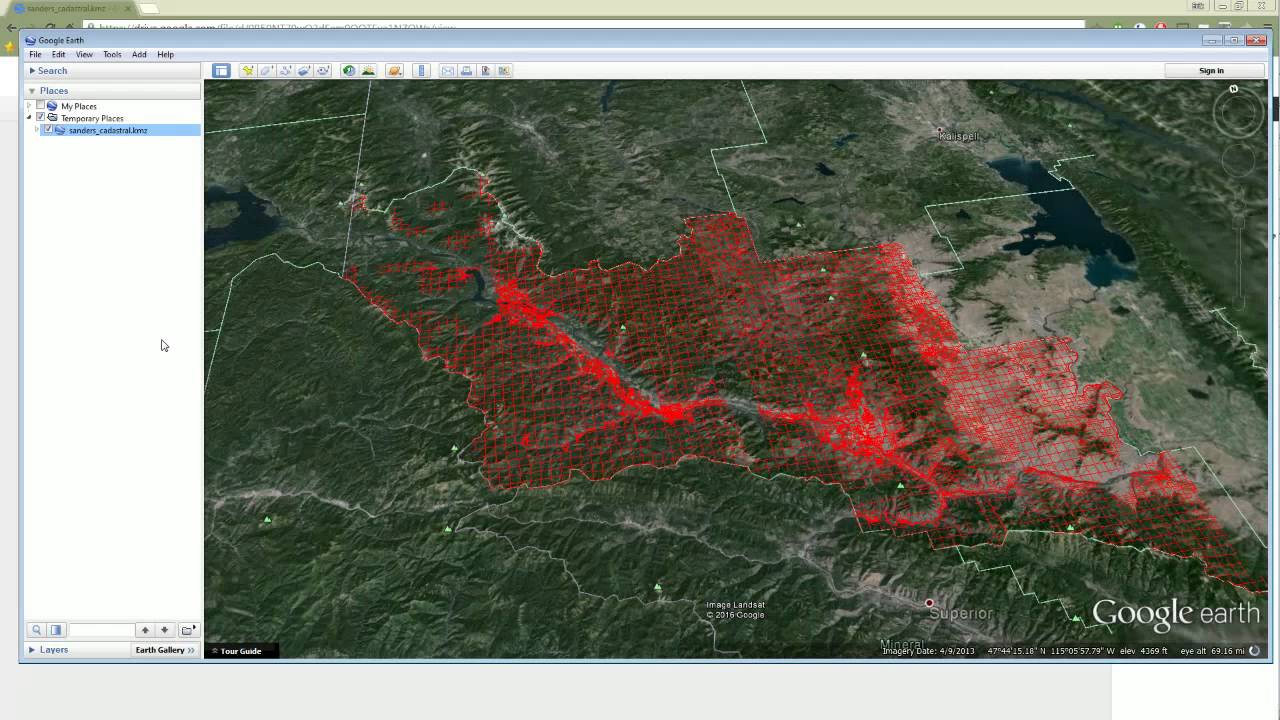Click the Look joystick navigation ring
The width and height of the screenshot is (1280, 720).
1239,113
